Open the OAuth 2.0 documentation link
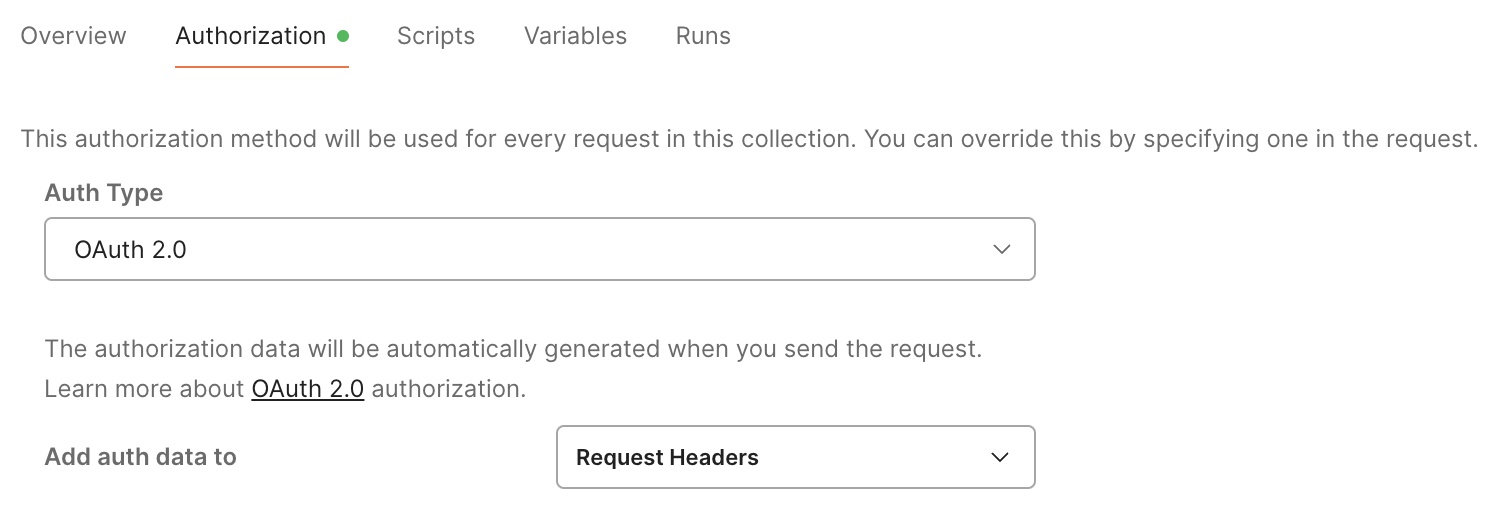Viewport: 1510px width, 510px height. [308, 389]
